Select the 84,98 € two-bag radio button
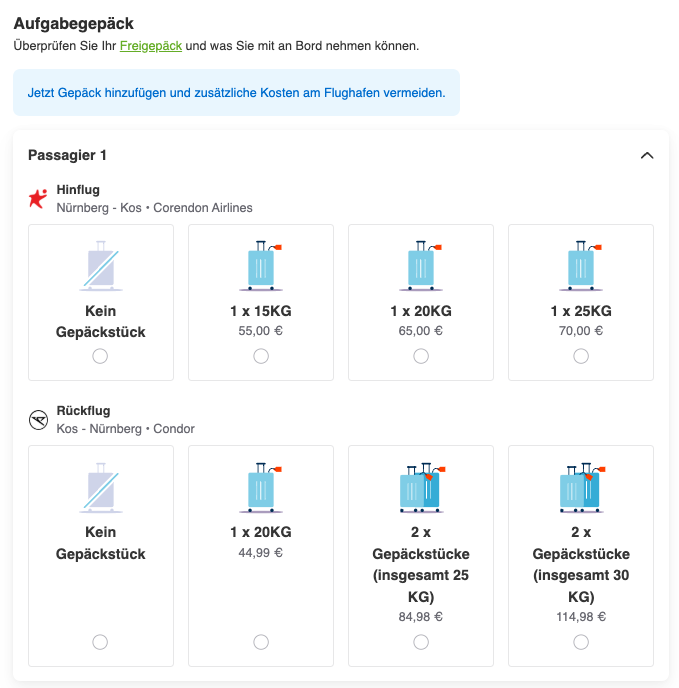 click(x=421, y=642)
